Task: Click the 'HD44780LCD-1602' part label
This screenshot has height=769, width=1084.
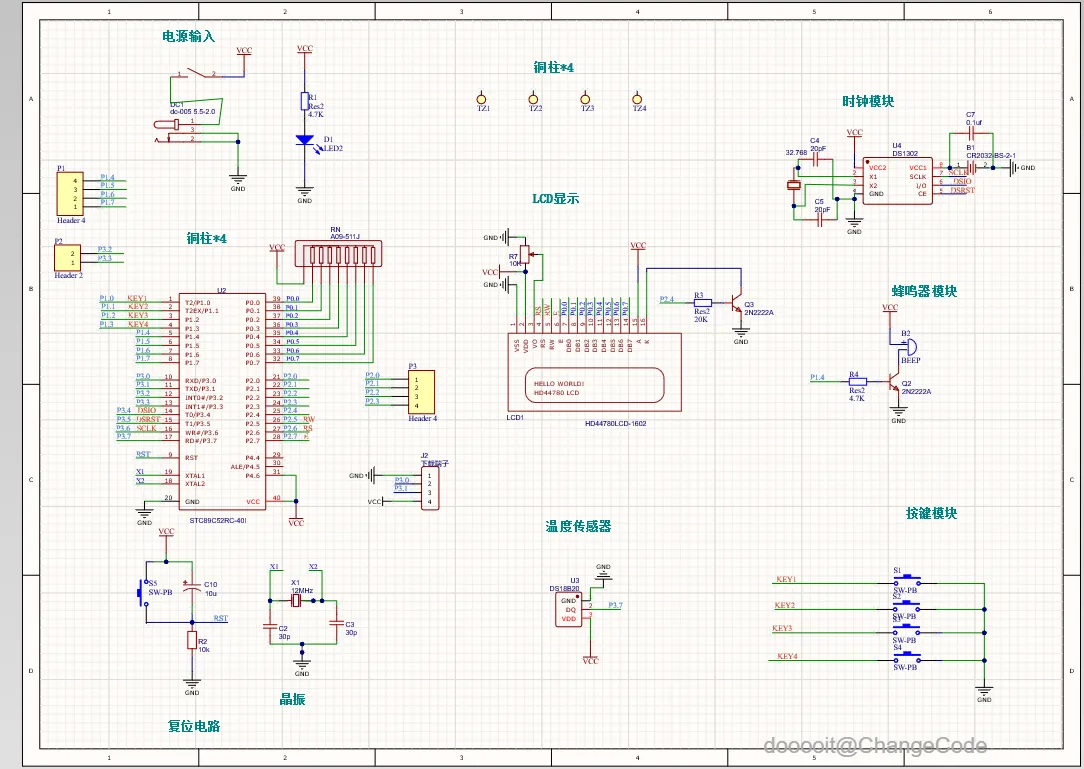Action: click(615, 423)
